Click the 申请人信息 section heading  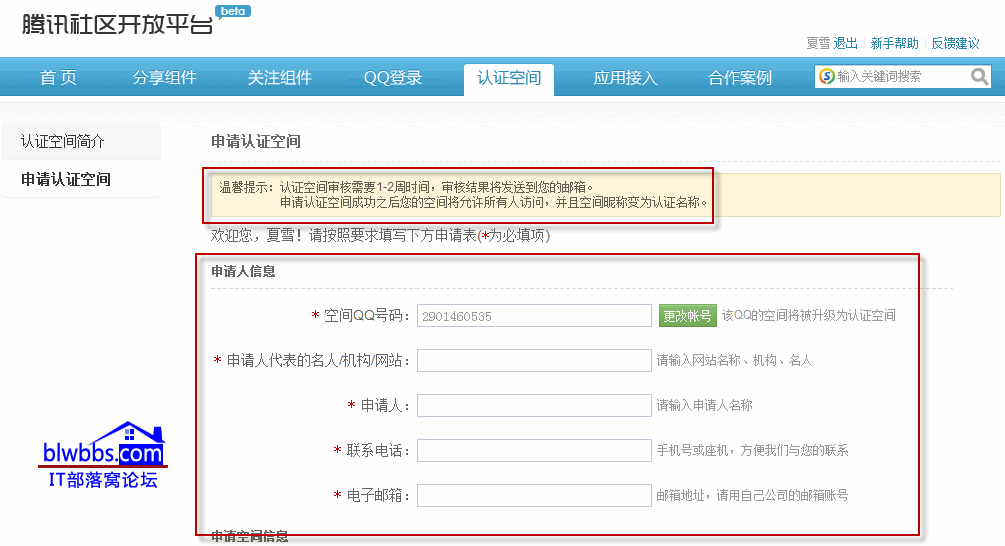pos(243,272)
